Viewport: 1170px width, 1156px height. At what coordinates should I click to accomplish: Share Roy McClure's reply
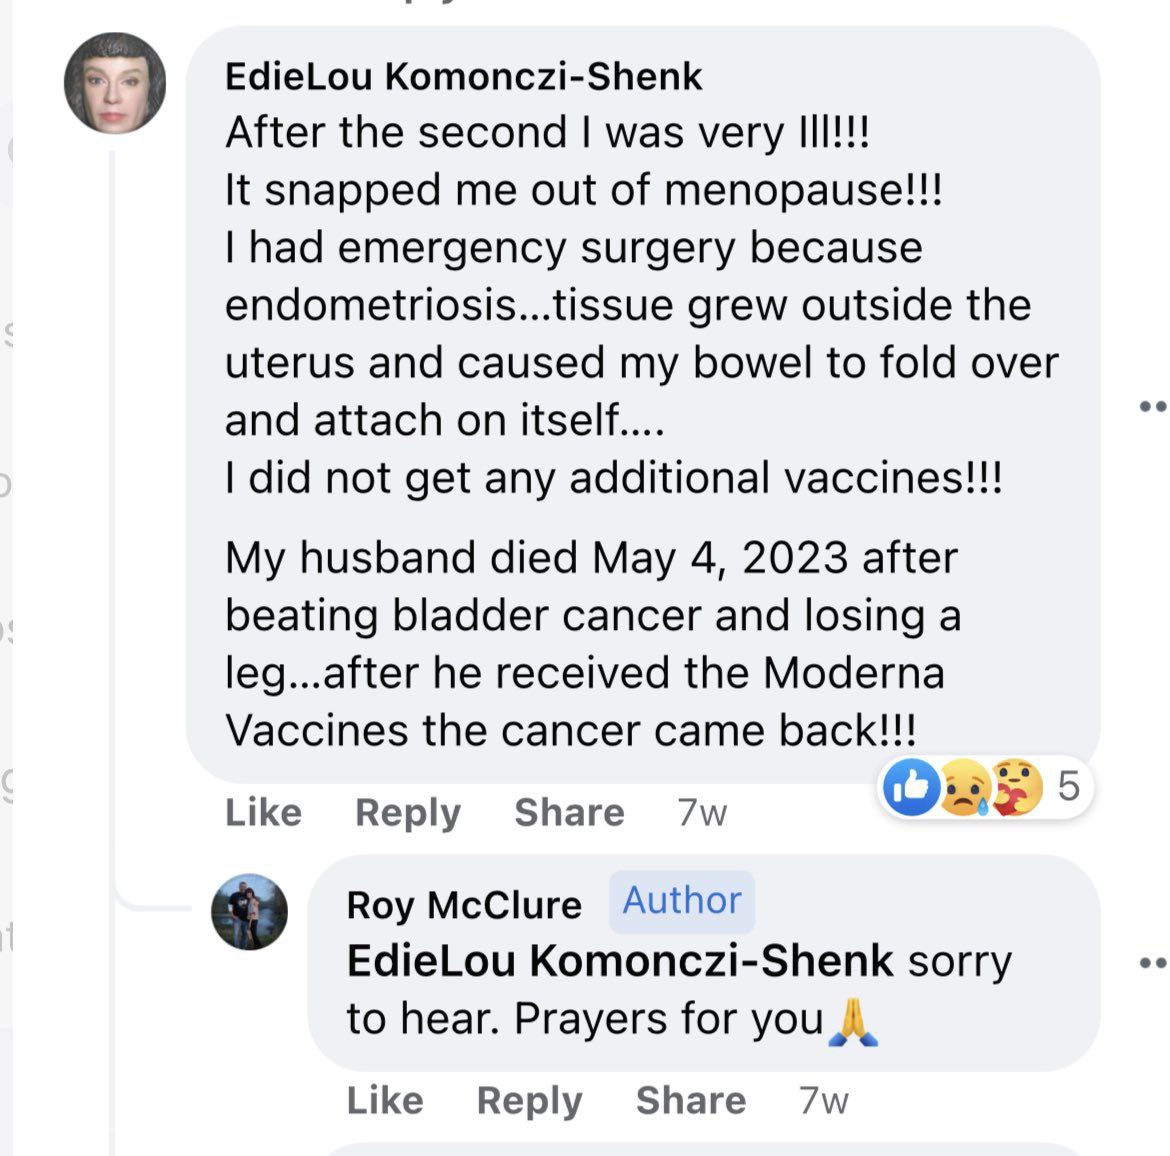(691, 1100)
